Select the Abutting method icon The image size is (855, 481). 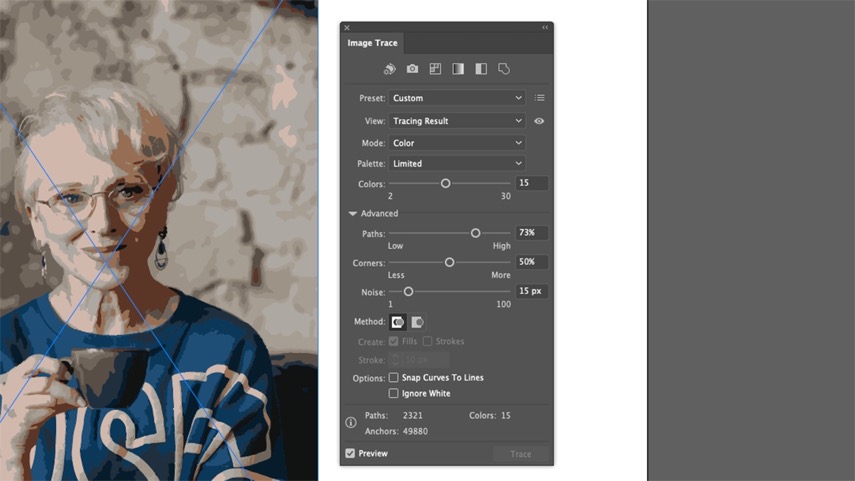[x=398, y=322]
